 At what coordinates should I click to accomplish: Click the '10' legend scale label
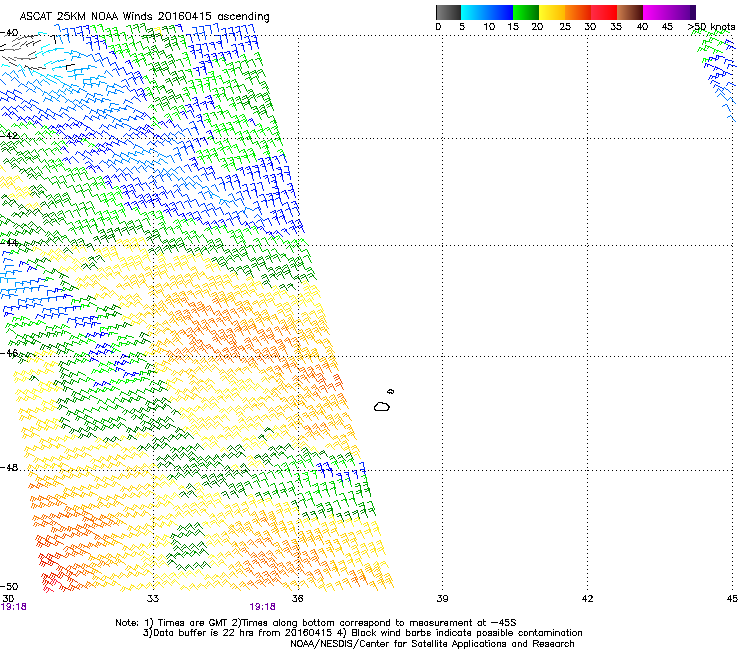point(489,27)
